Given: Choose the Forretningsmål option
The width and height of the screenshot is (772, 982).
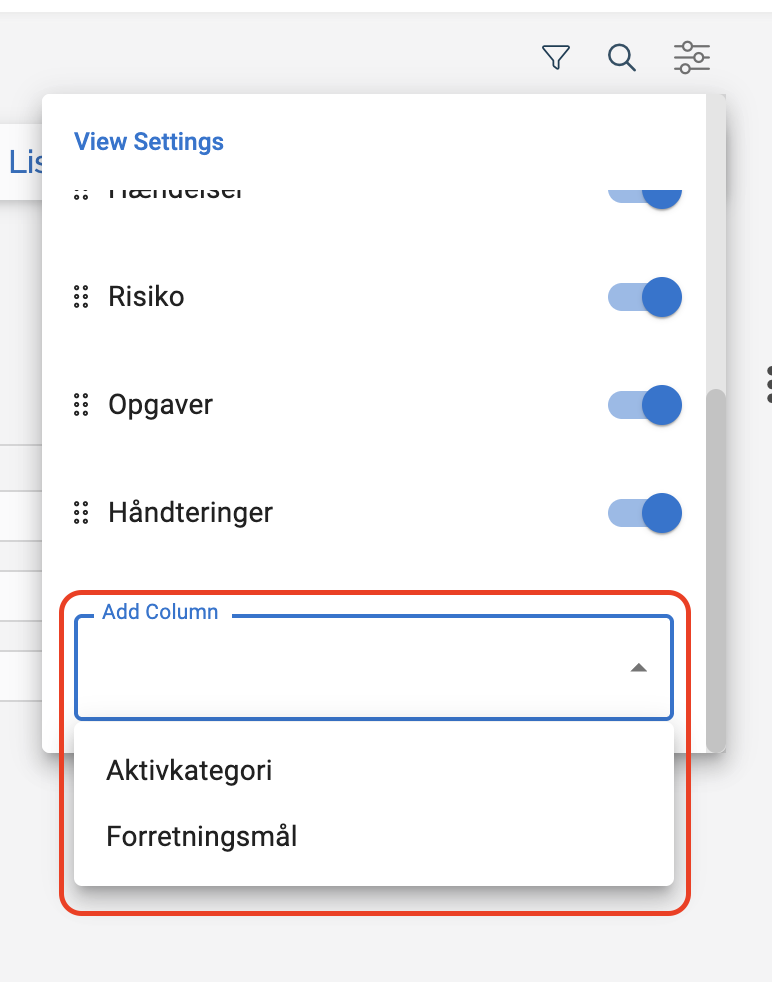Looking at the screenshot, I should 202,836.
